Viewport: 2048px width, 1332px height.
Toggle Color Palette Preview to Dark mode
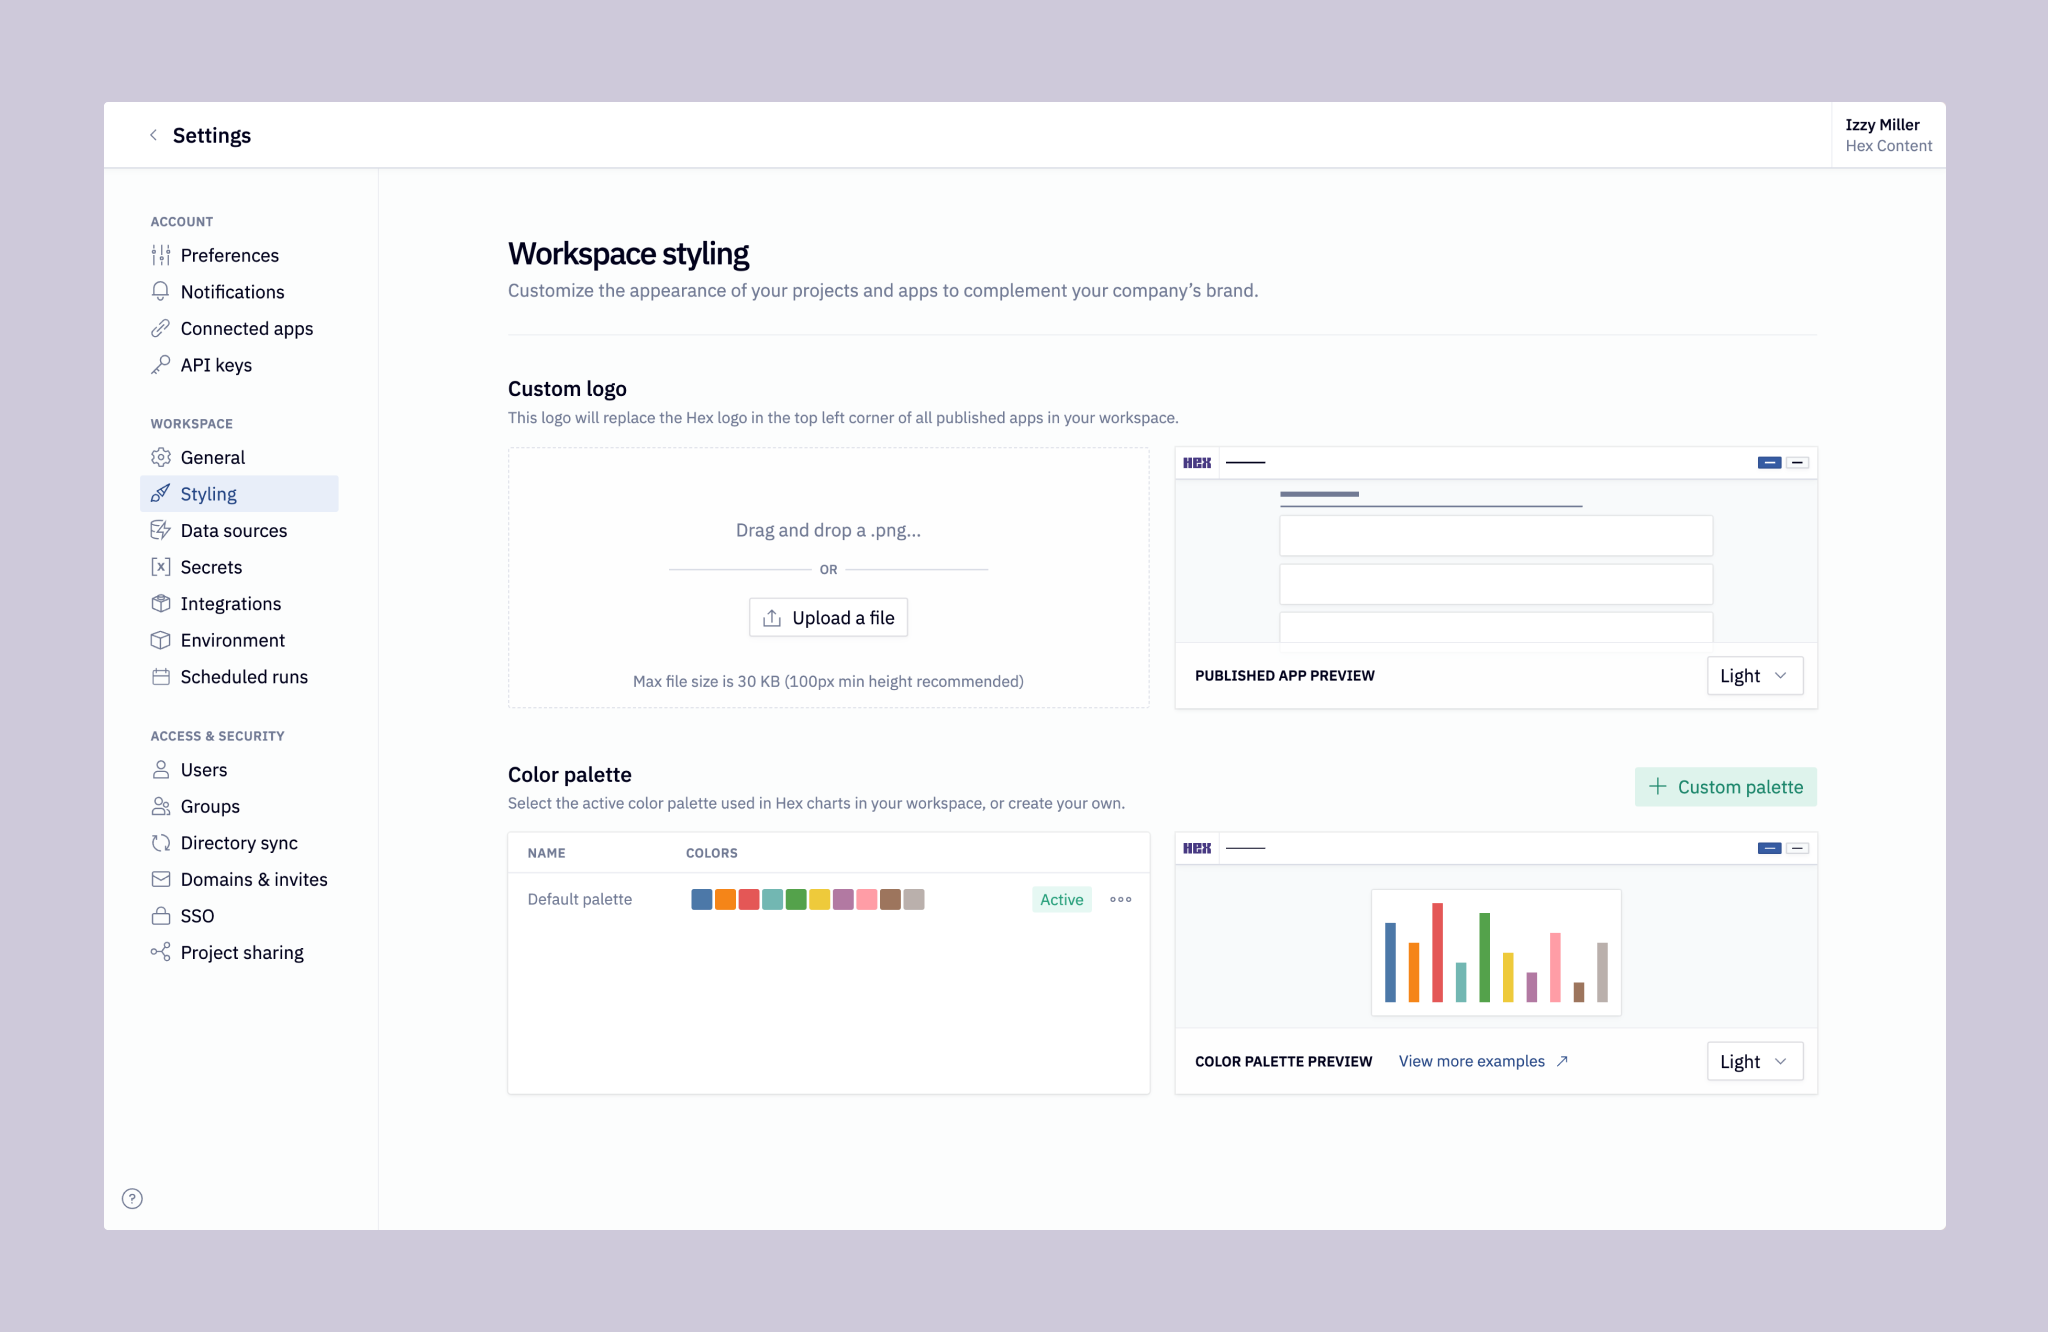point(1754,1060)
